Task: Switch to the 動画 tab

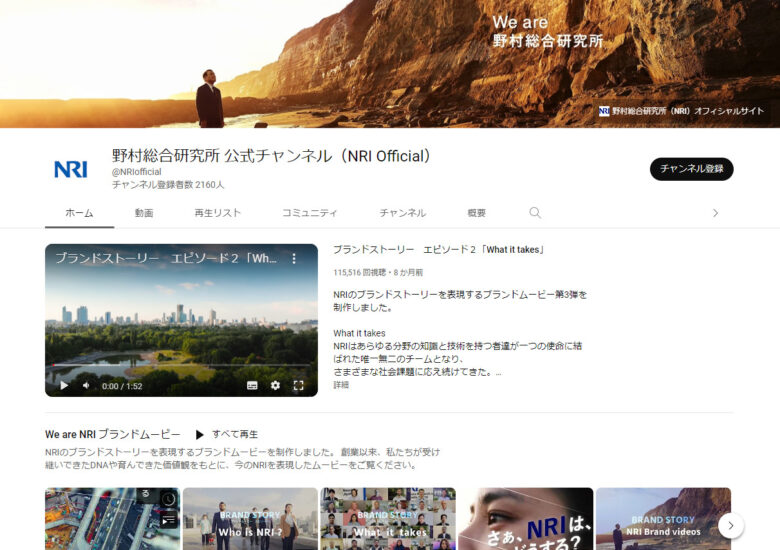Action: [144, 213]
